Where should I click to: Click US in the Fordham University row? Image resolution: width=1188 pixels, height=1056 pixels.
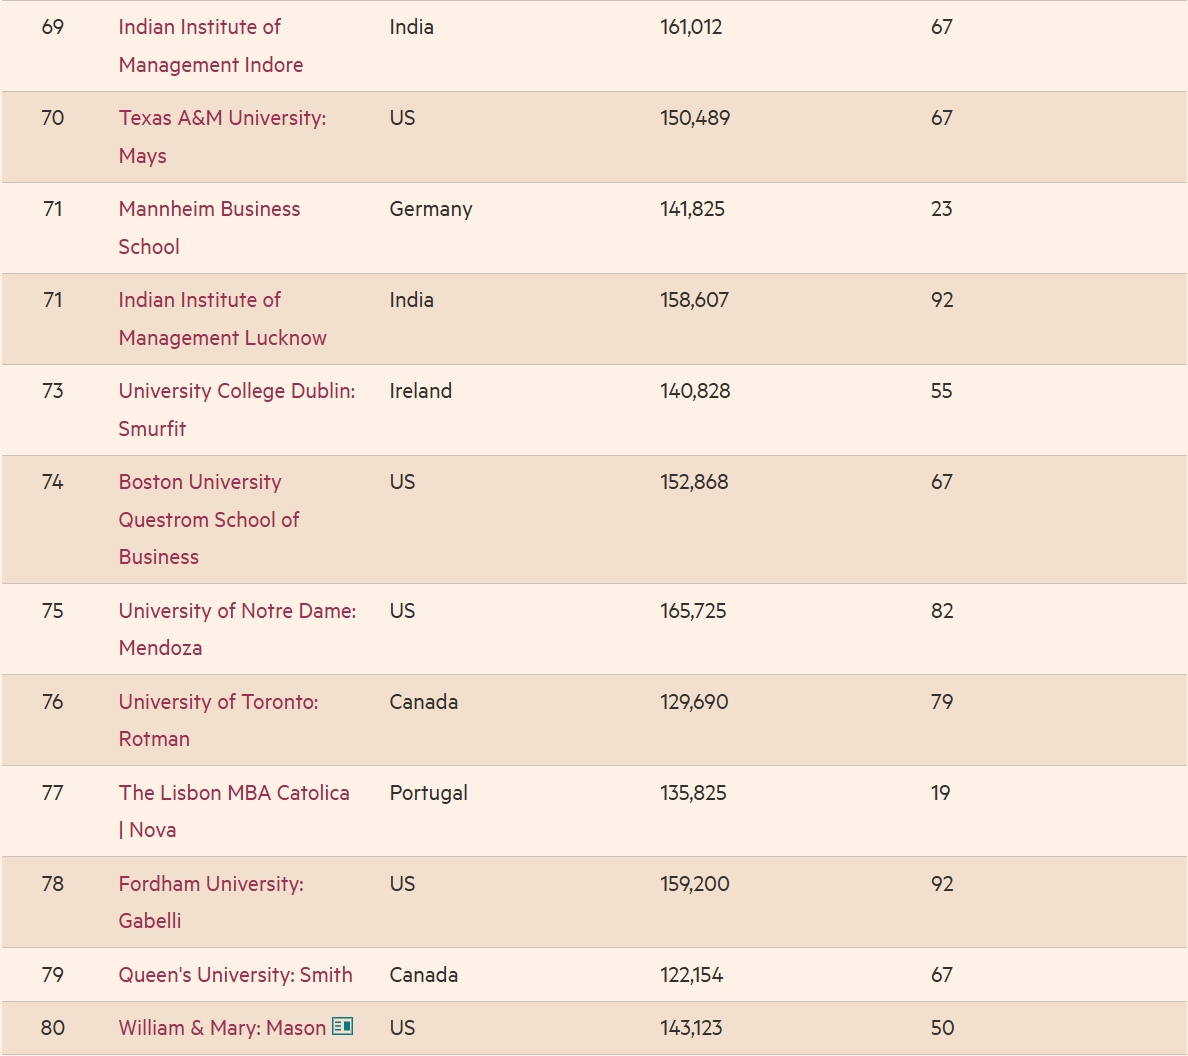pyautogui.click(x=402, y=883)
